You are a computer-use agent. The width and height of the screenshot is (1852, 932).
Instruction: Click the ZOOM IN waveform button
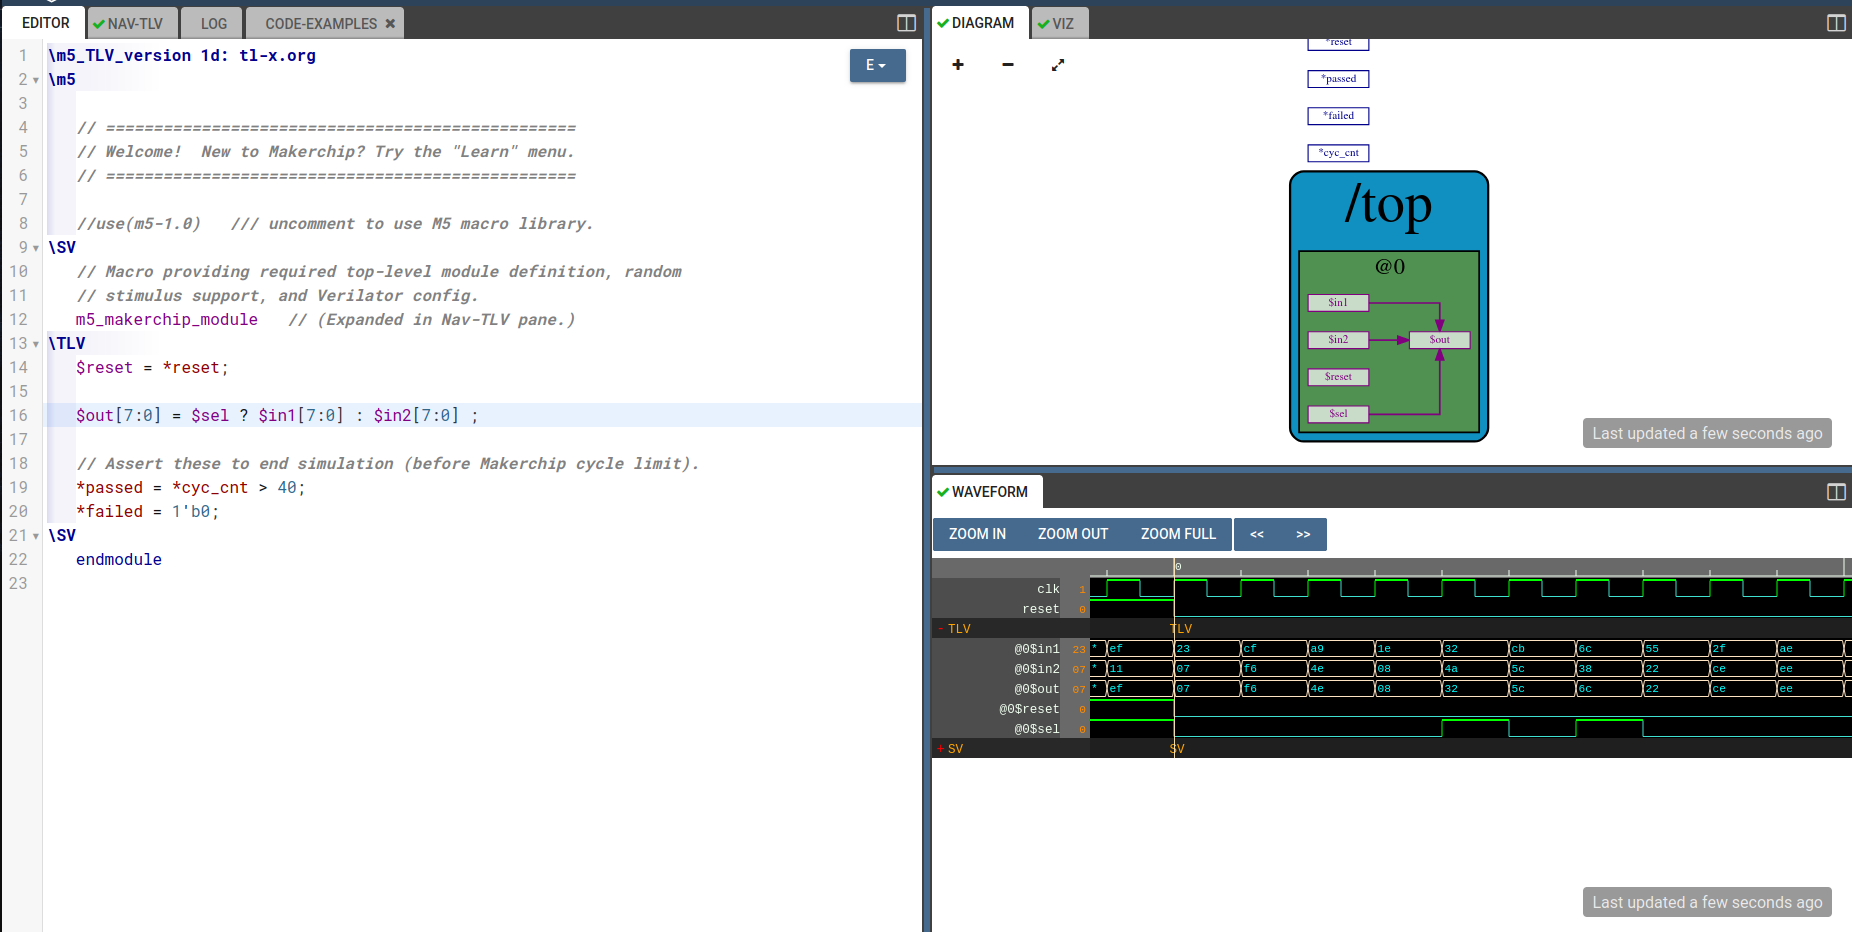coord(977,534)
